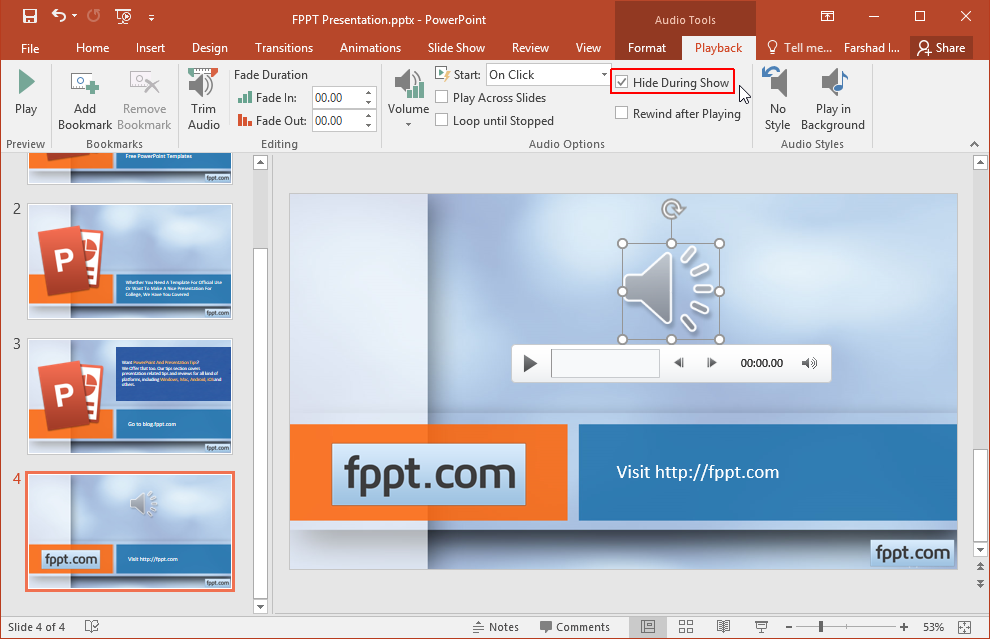
Task: Switch to Normal view
Action: (648, 626)
